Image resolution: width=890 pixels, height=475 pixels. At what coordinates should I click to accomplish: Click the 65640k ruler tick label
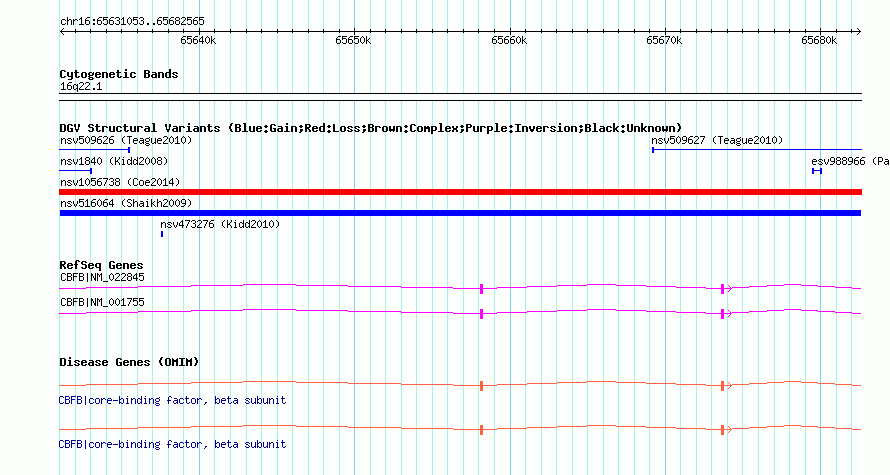click(x=198, y=40)
